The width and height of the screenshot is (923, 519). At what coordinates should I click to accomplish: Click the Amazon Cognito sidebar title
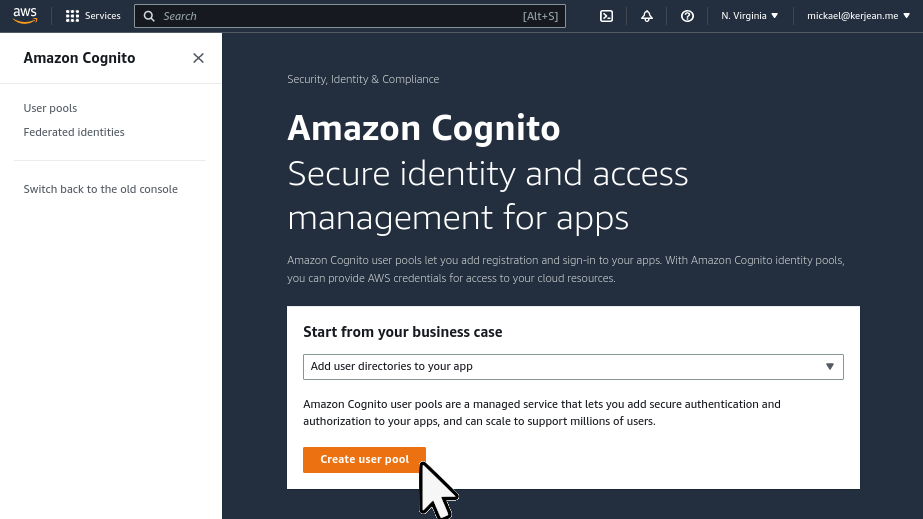coord(79,58)
